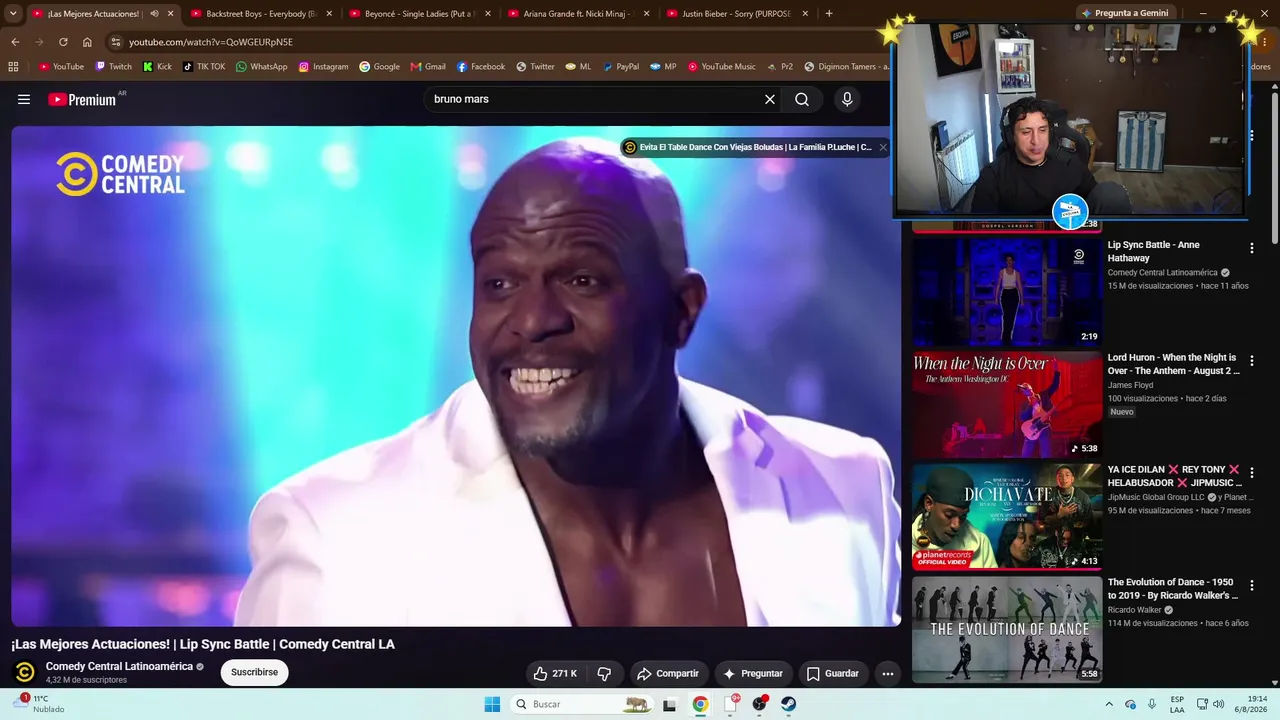Open the Twitter bookmark
Viewport: 1280px width, 720px height.
535,67
